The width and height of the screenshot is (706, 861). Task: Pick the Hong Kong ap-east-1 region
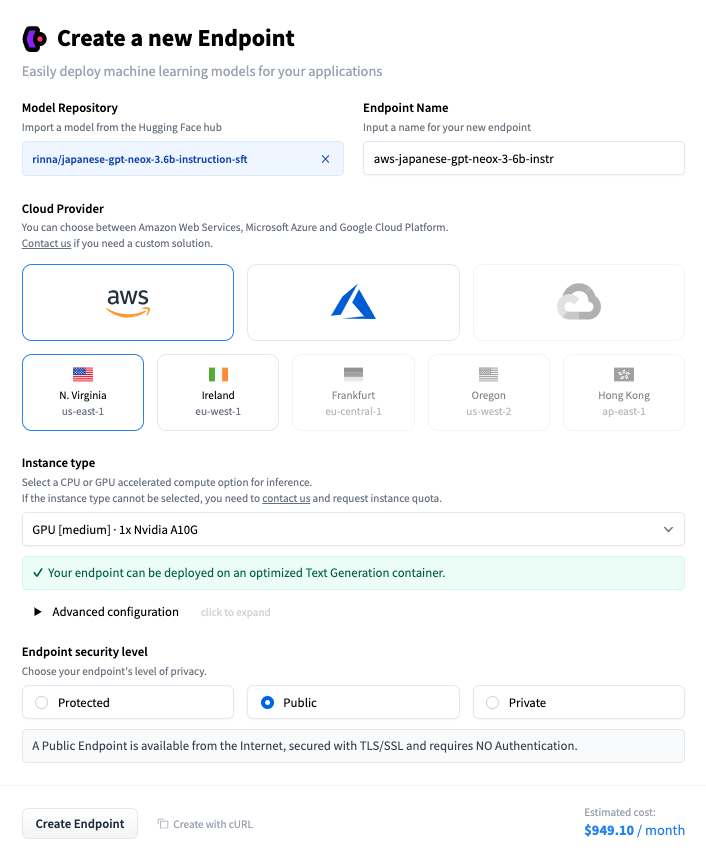click(623, 392)
